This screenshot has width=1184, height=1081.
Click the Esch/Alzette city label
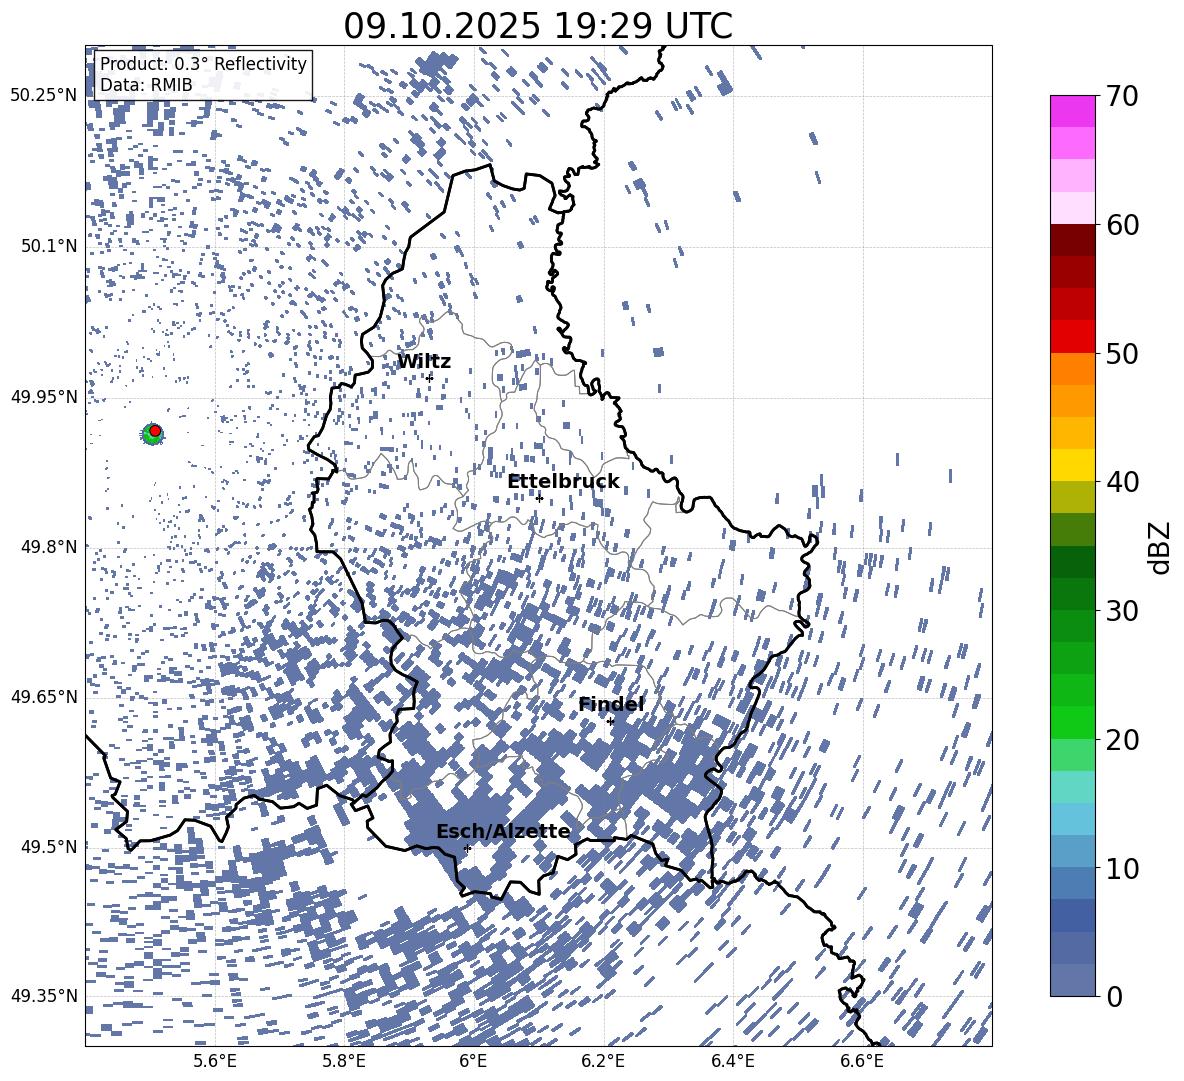click(x=503, y=831)
